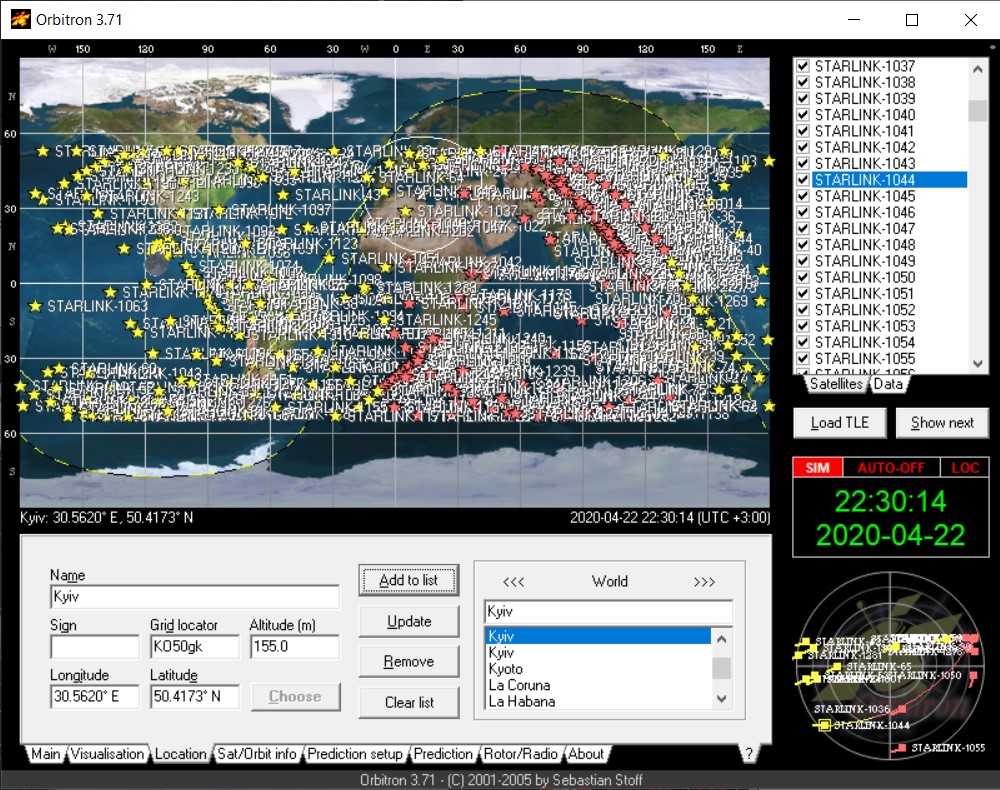Click the STARLINK-1044 yellow marker in radar

pos(824,725)
